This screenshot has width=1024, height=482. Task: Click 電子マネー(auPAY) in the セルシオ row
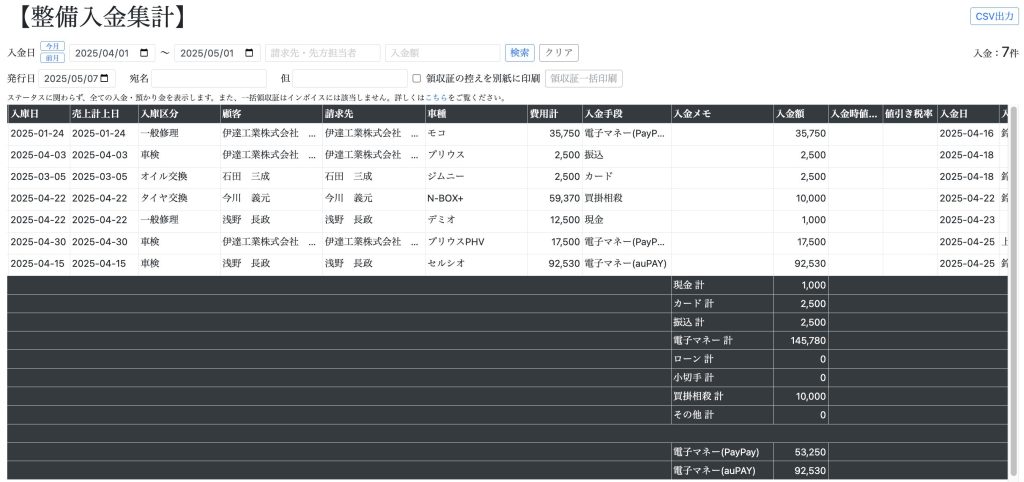click(627, 264)
